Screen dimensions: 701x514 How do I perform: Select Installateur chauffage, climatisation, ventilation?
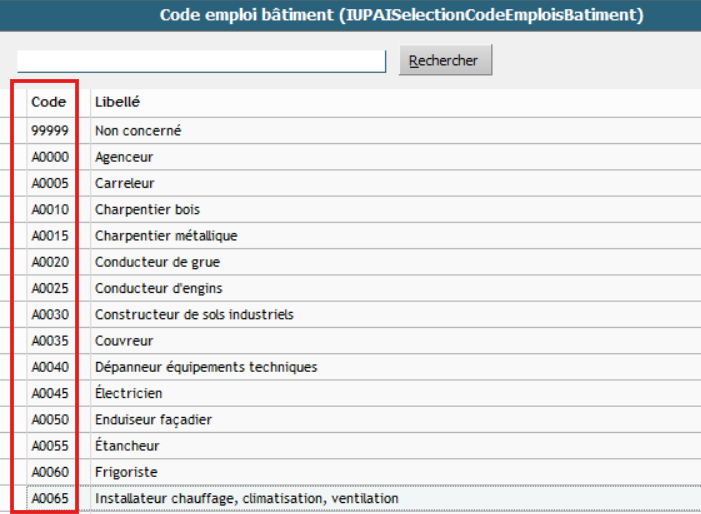pos(246,498)
